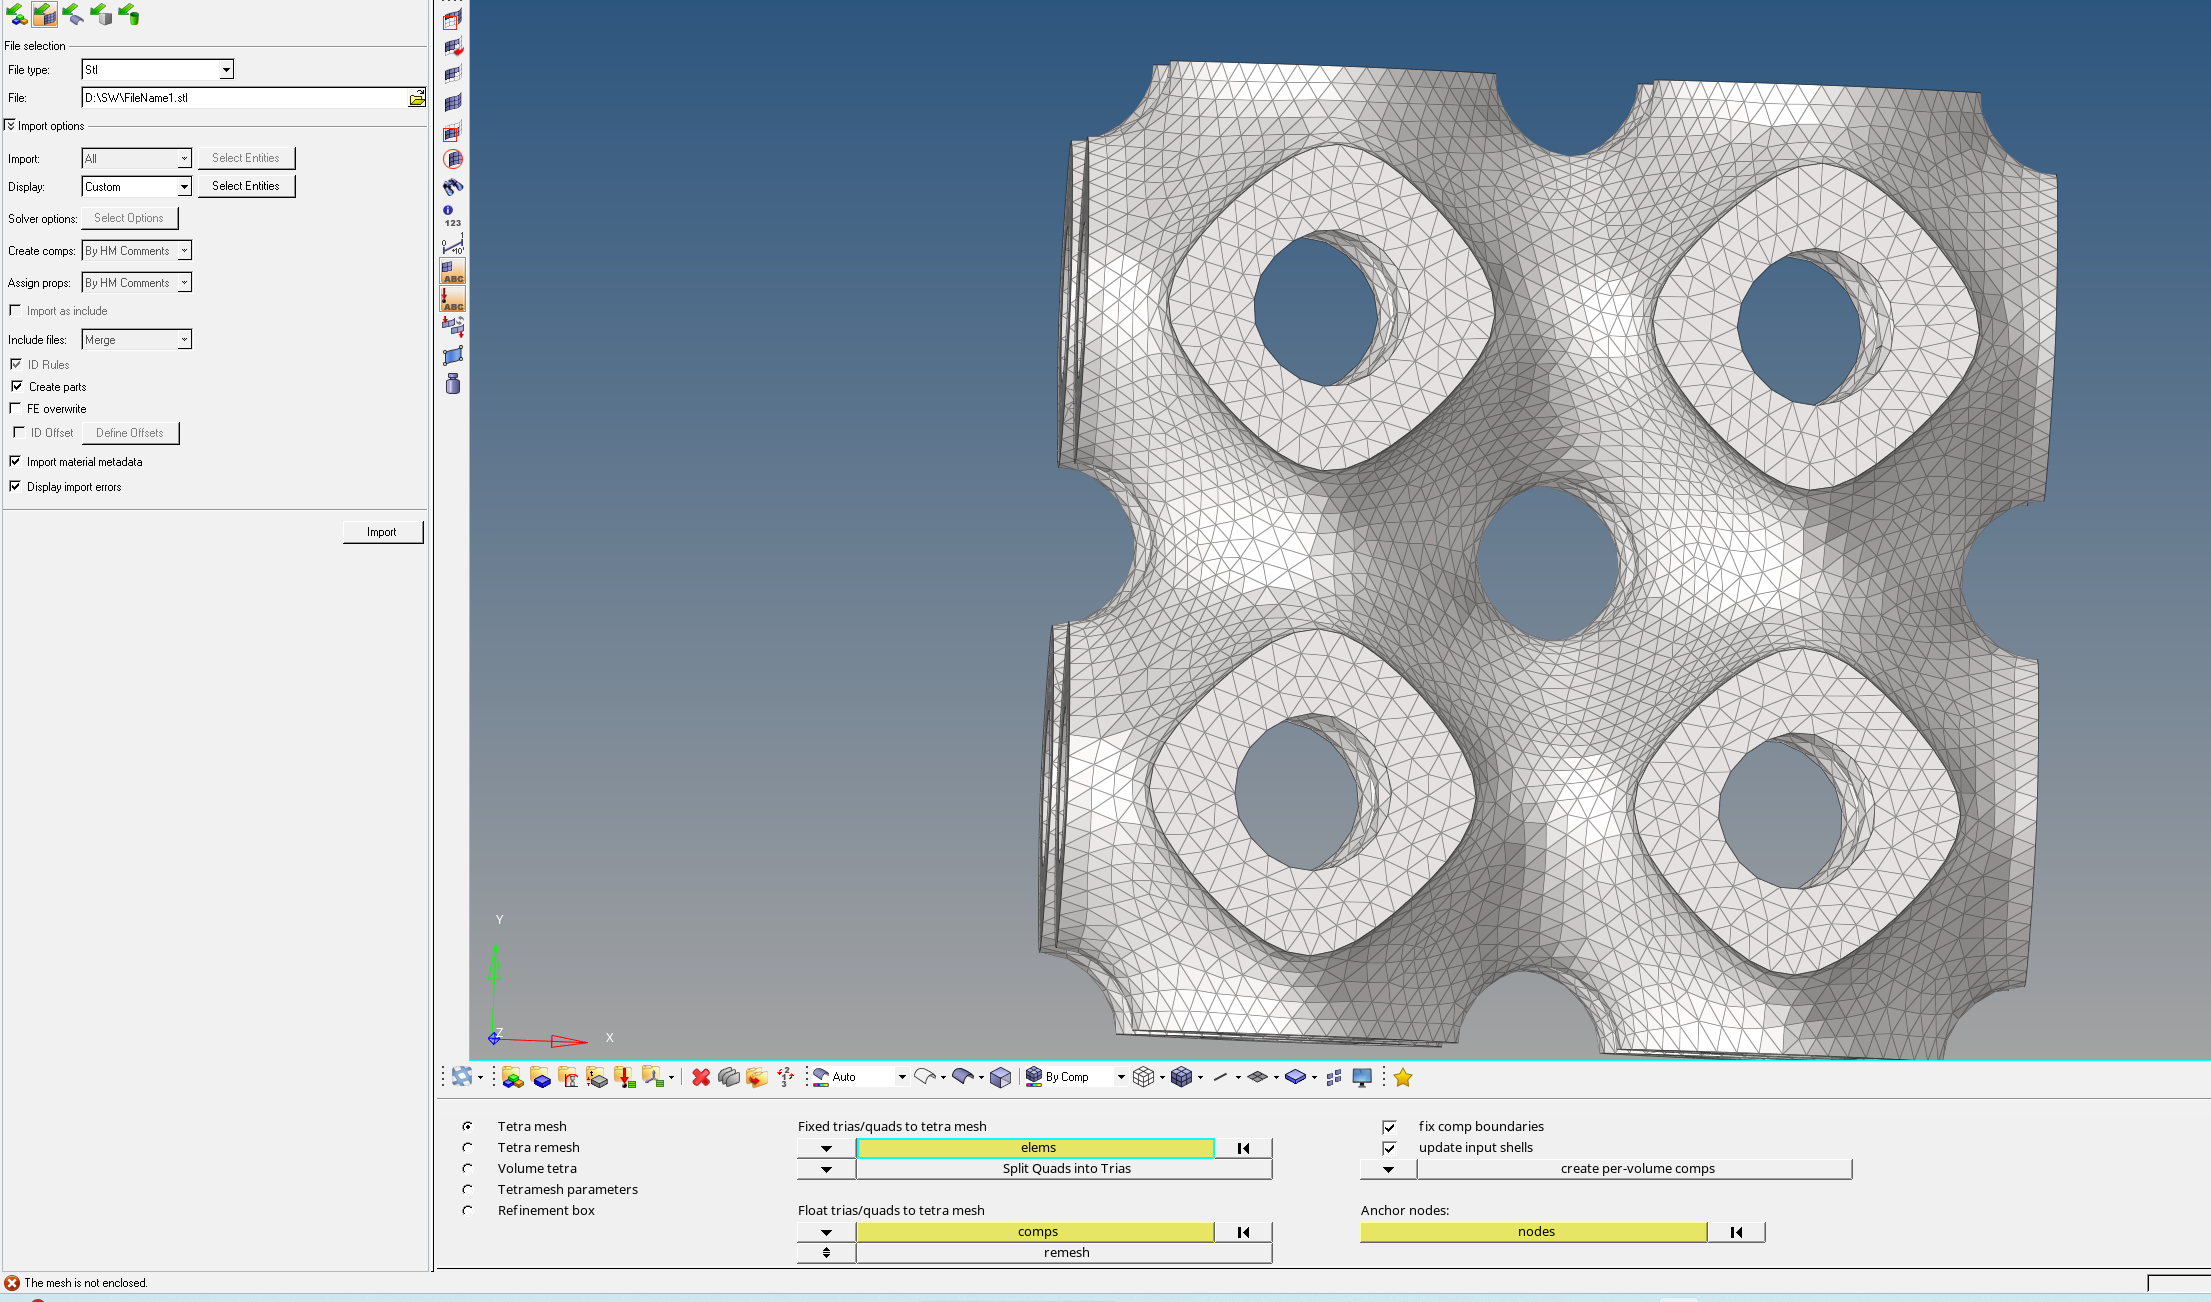This screenshot has height=1302, width=2211.
Task: Click the remesh button
Action: pyautogui.click(x=1065, y=1253)
